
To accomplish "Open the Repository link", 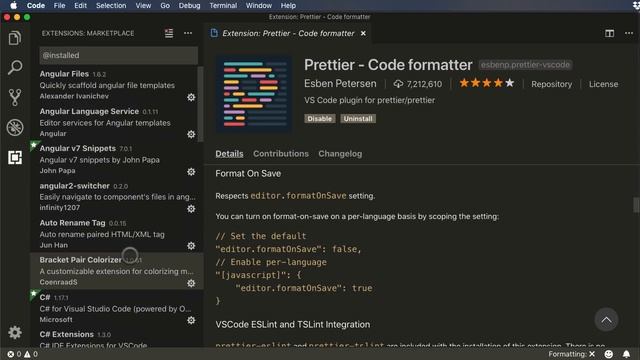I will tap(551, 84).
